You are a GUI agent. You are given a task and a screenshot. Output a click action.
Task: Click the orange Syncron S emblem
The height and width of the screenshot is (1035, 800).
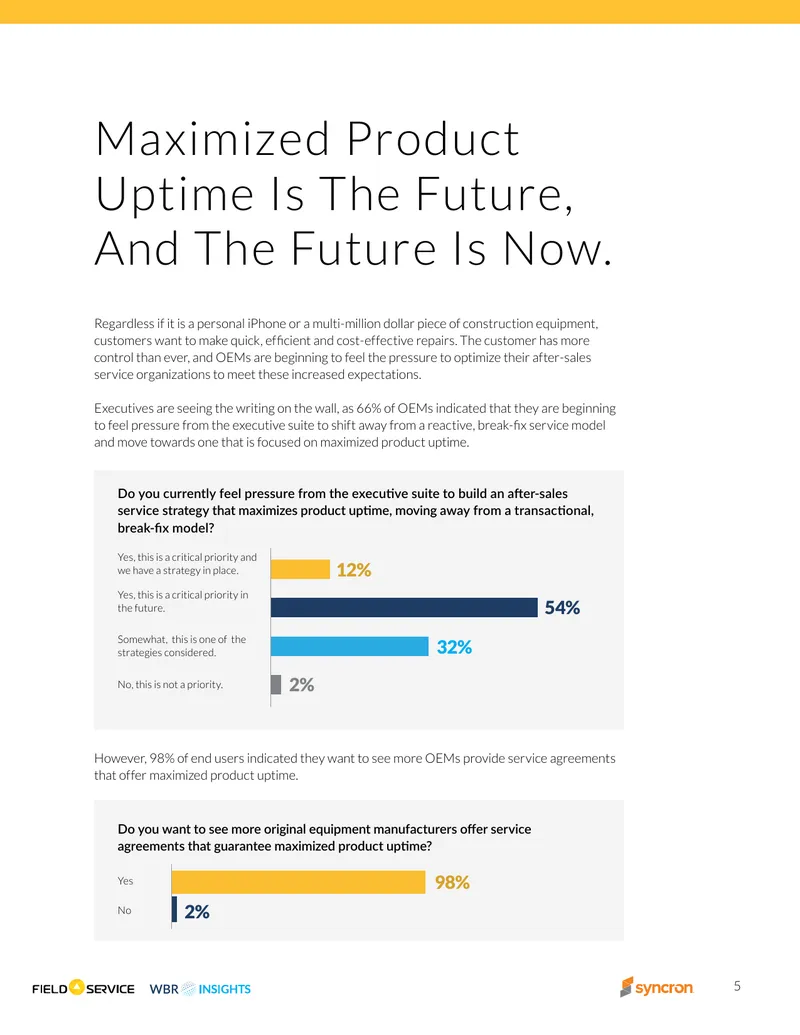626,987
